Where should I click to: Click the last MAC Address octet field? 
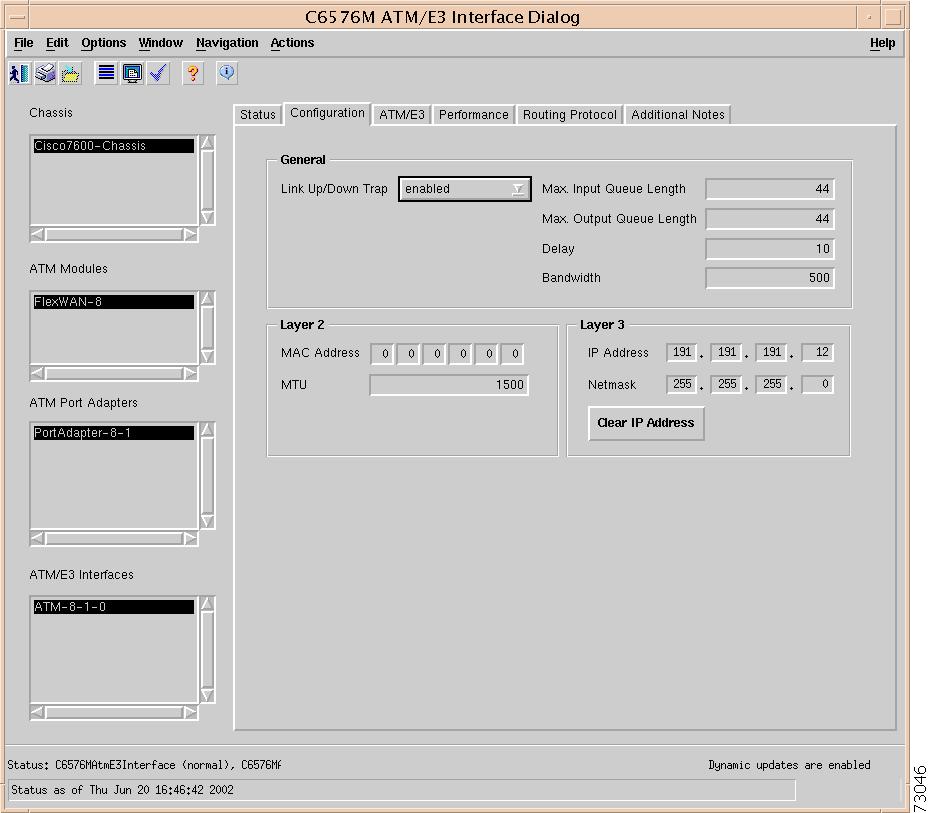point(513,354)
